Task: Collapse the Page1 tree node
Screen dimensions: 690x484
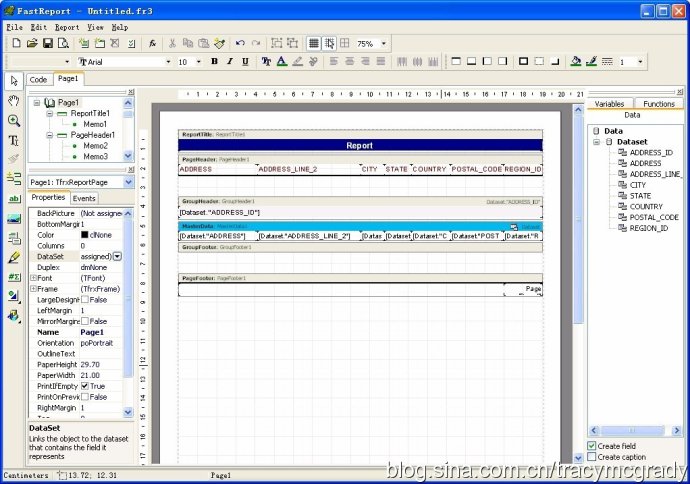Action: [x=37, y=103]
